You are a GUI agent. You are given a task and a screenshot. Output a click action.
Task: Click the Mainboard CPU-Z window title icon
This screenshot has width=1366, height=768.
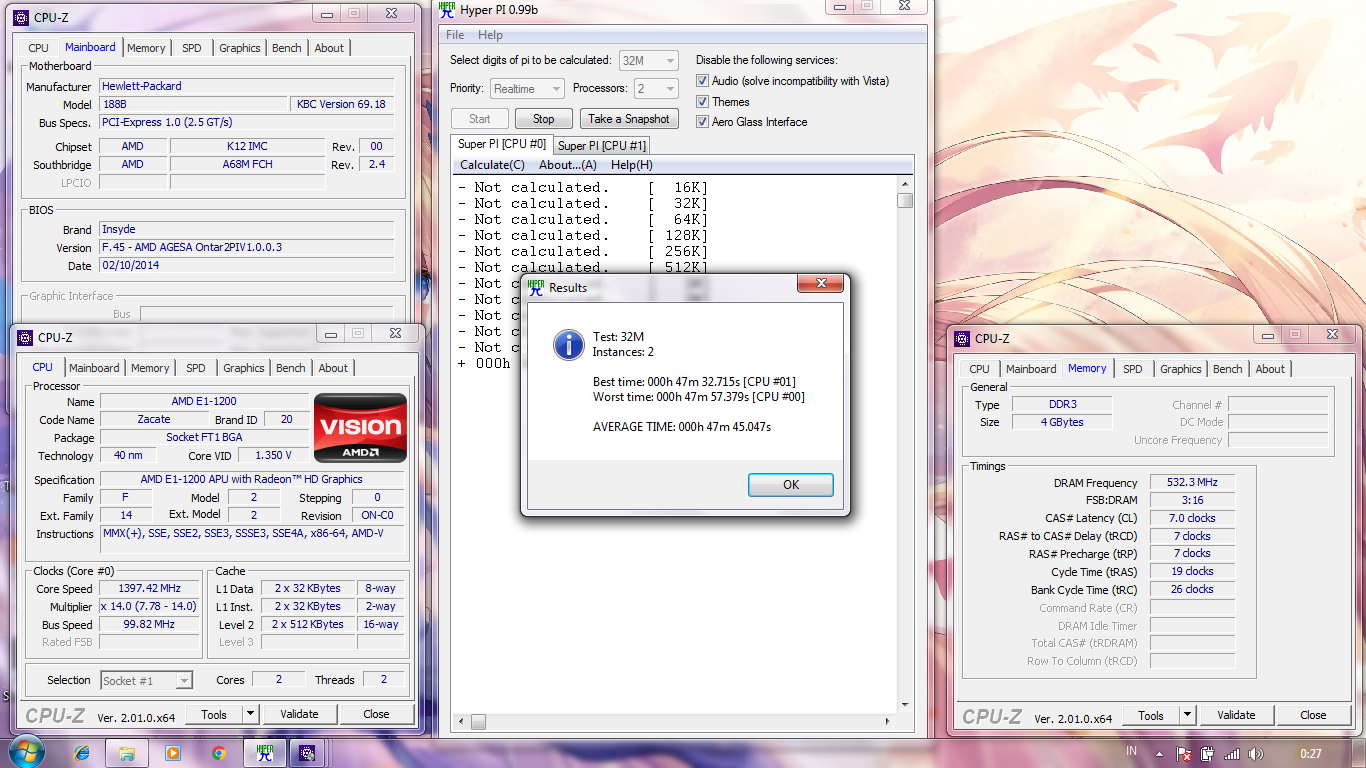(x=22, y=15)
